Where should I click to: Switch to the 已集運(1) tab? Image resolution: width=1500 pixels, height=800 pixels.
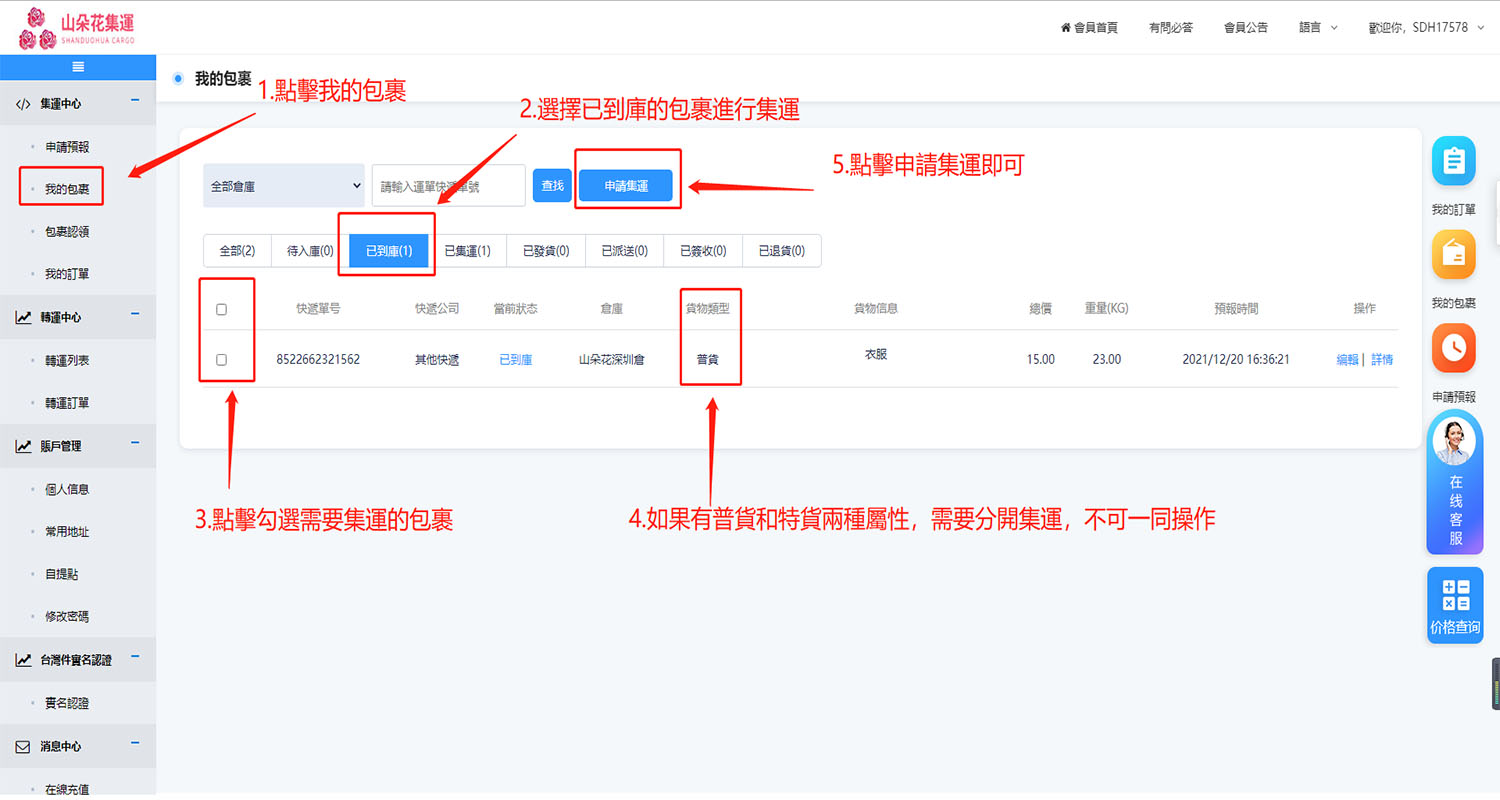(x=467, y=251)
